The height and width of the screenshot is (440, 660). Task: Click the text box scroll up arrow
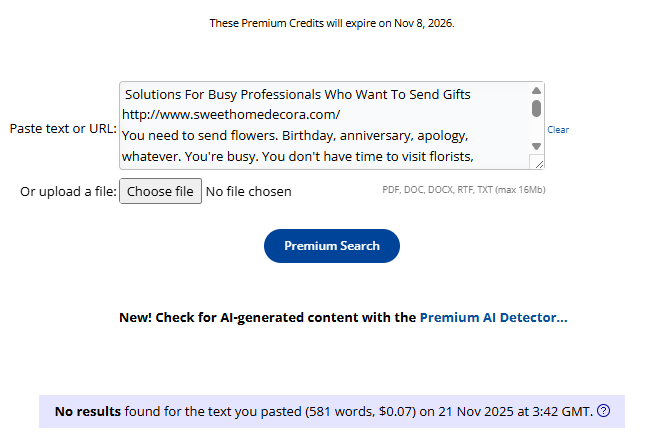point(537,90)
